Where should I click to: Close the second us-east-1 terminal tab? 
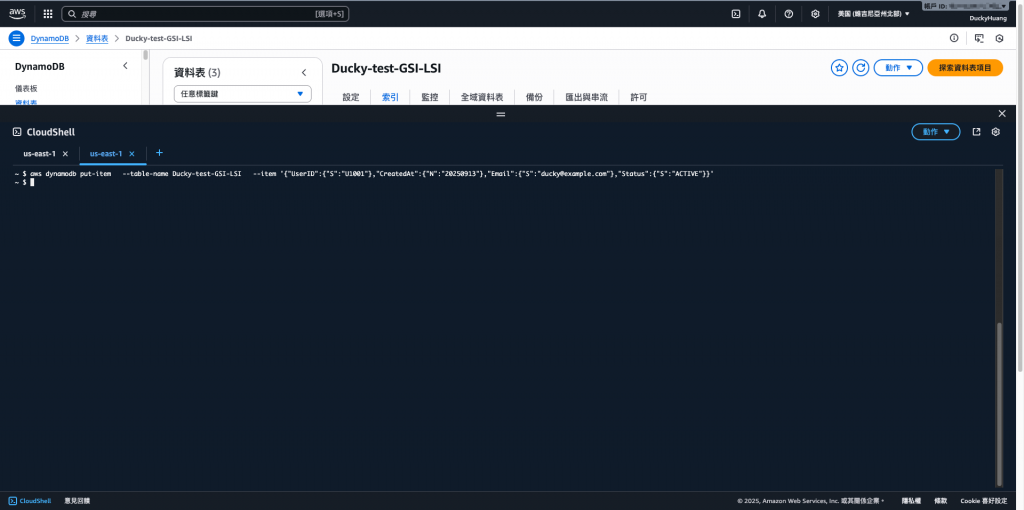[132, 154]
